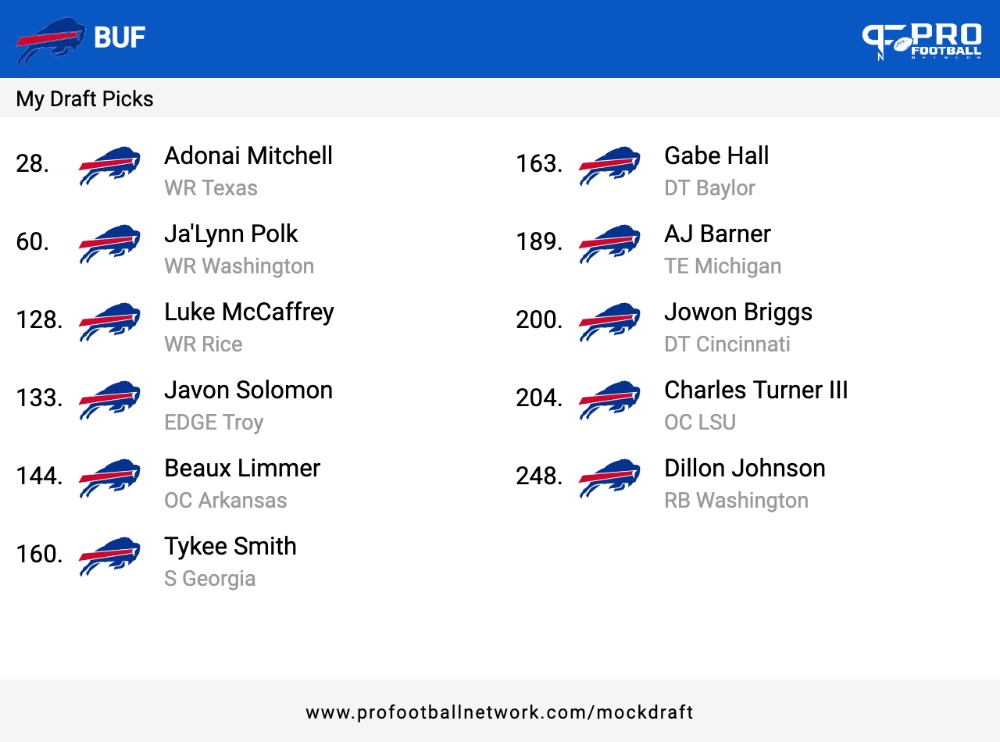Click the Bills icon beside pick 60
This screenshot has width=1000, height=742.
[110, 243]
